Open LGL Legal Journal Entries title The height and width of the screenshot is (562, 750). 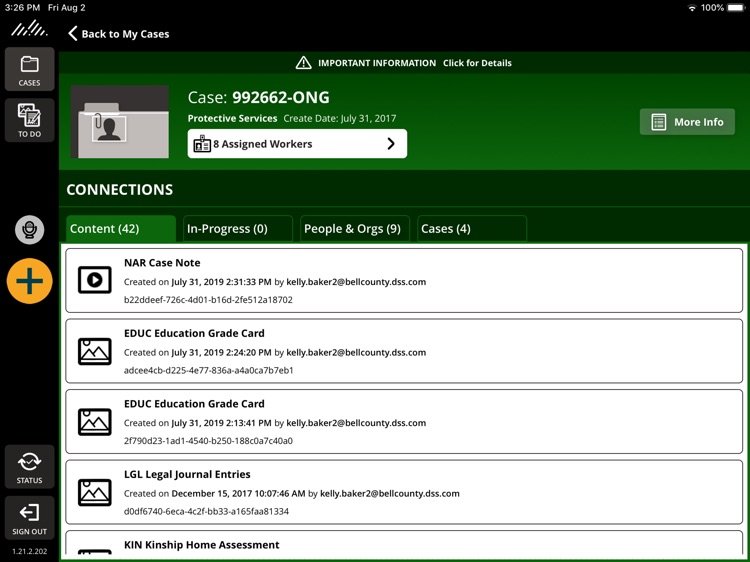187,474
